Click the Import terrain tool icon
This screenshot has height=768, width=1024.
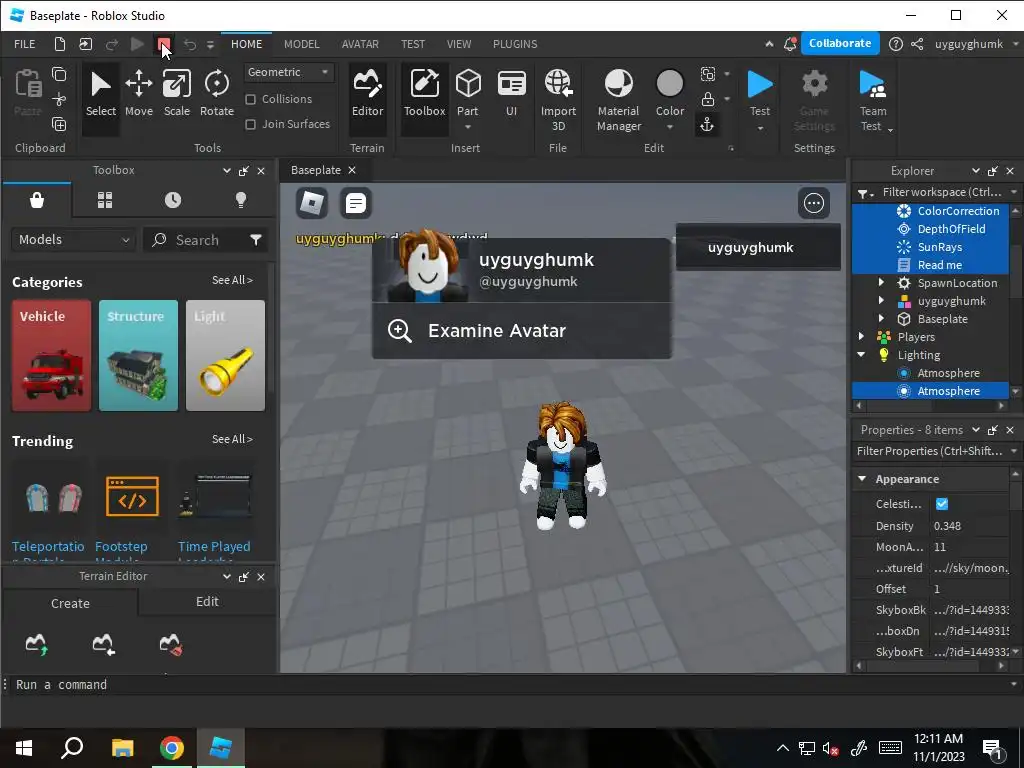point(103,644)
